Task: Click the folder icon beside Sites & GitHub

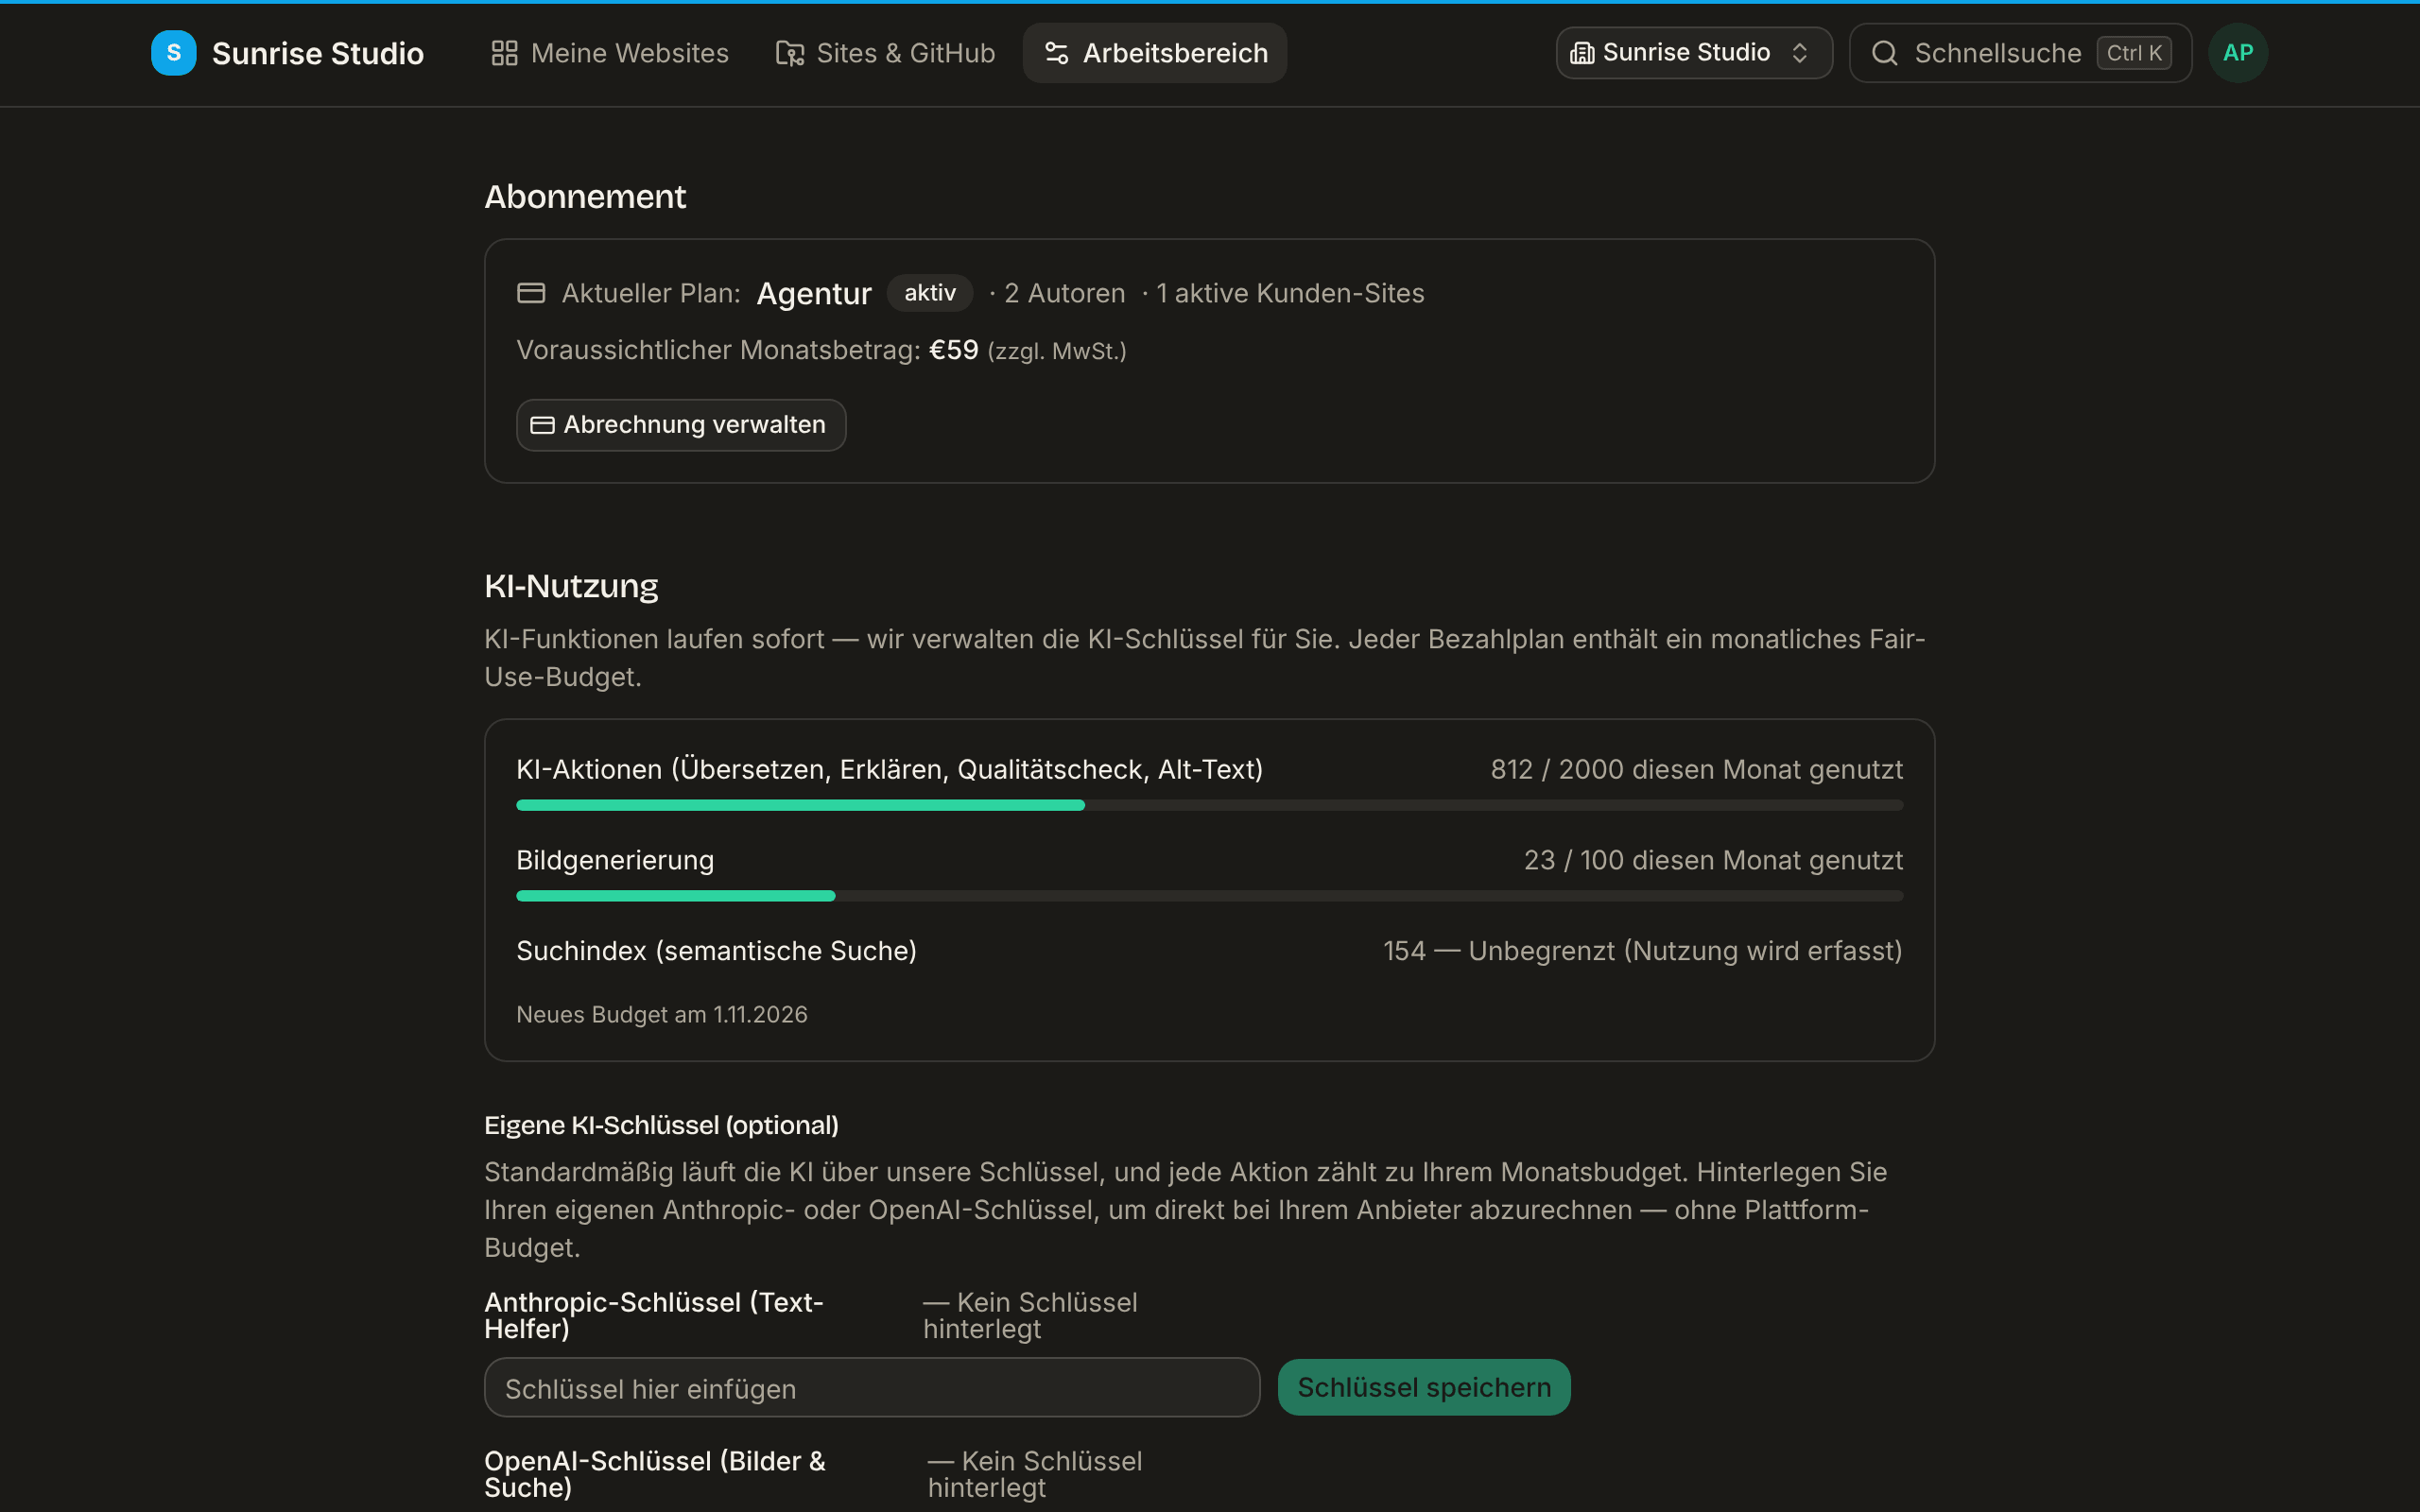Action: [790, 53]
